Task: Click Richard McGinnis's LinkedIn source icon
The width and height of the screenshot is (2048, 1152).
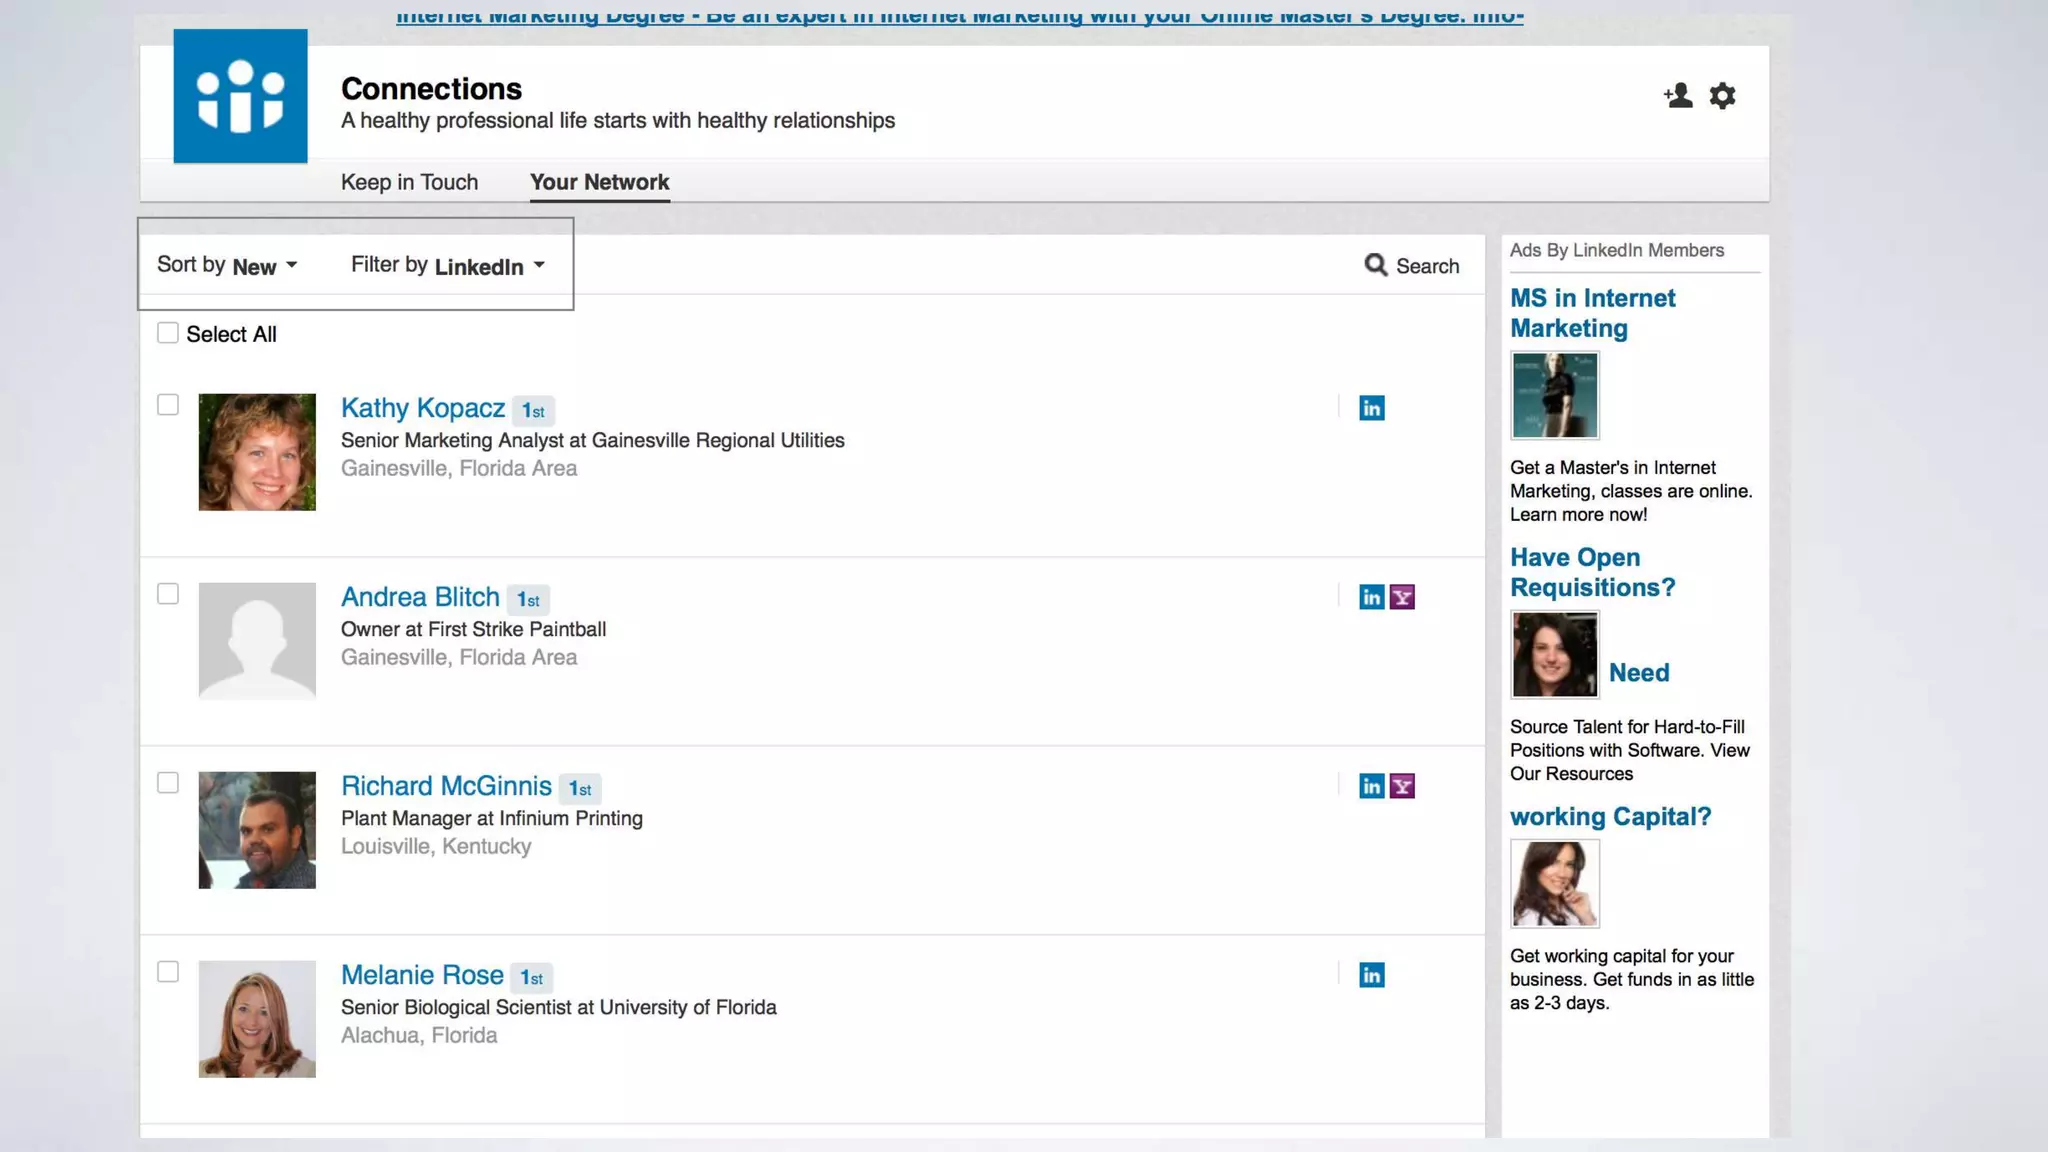Action: click(1371, 786)
